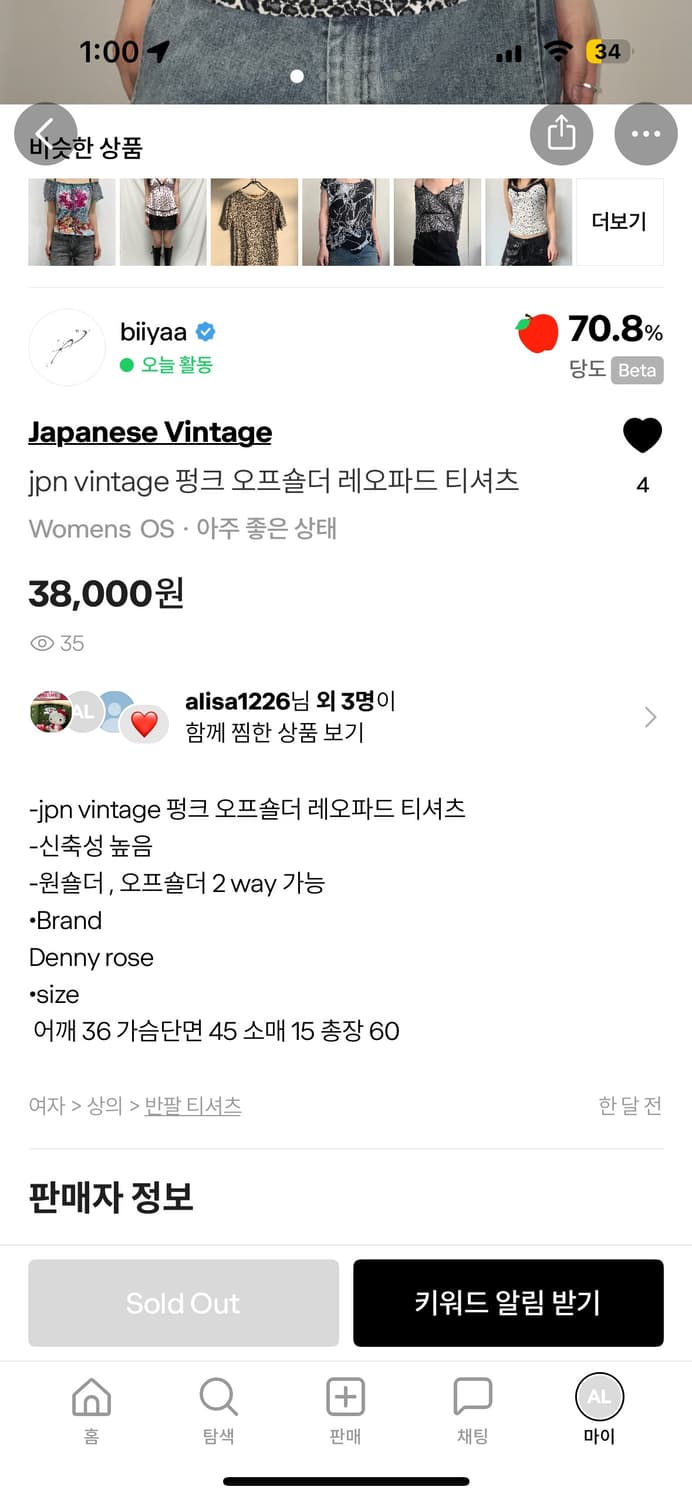The width and height of the screenshot is (692, 1500).
Task: Open the 판매 sell tab
Action: pos(345,1410)
